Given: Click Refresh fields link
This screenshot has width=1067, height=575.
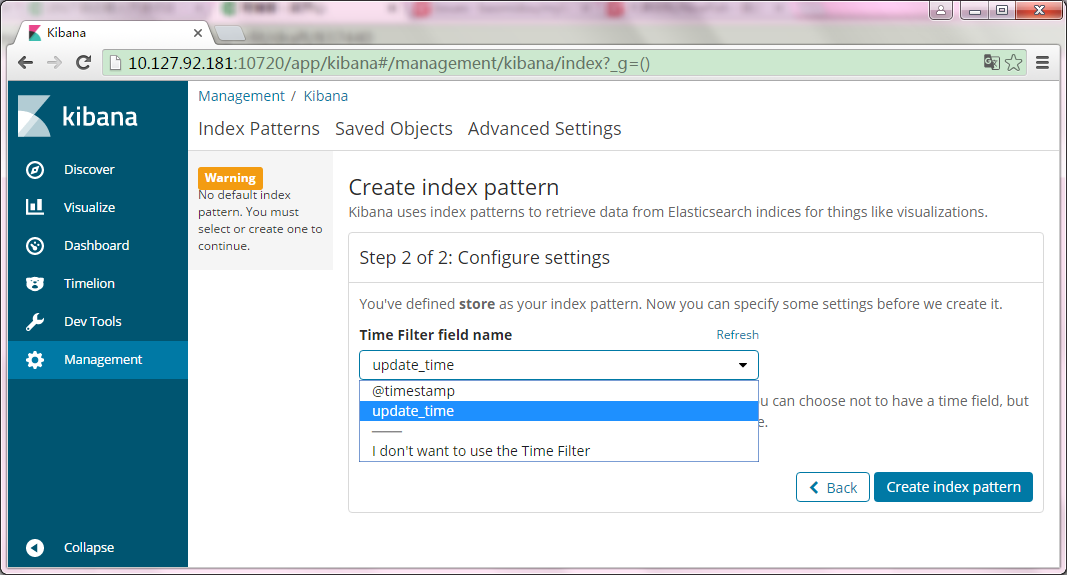Looking at the screenshot, I should 737,335.
